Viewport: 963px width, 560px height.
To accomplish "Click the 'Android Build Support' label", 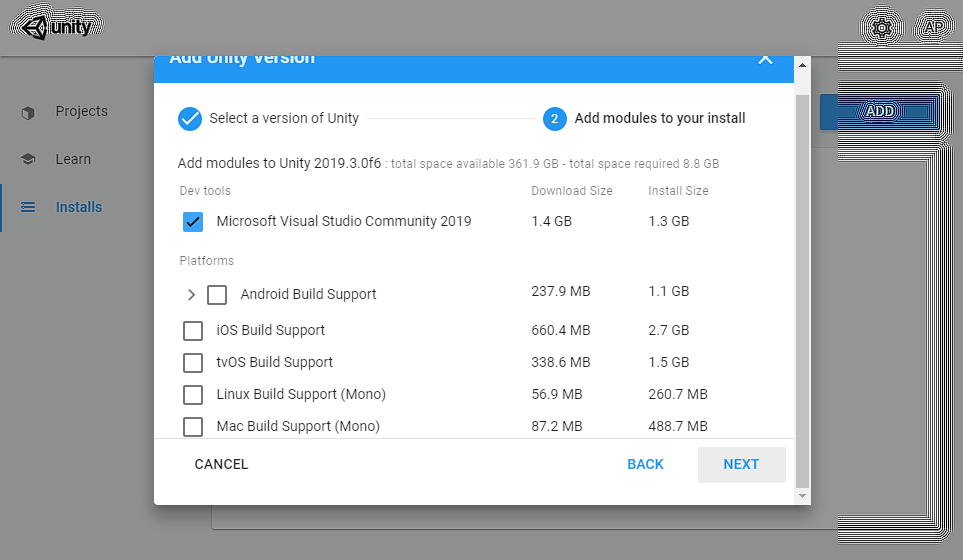I will click(308, 295).
